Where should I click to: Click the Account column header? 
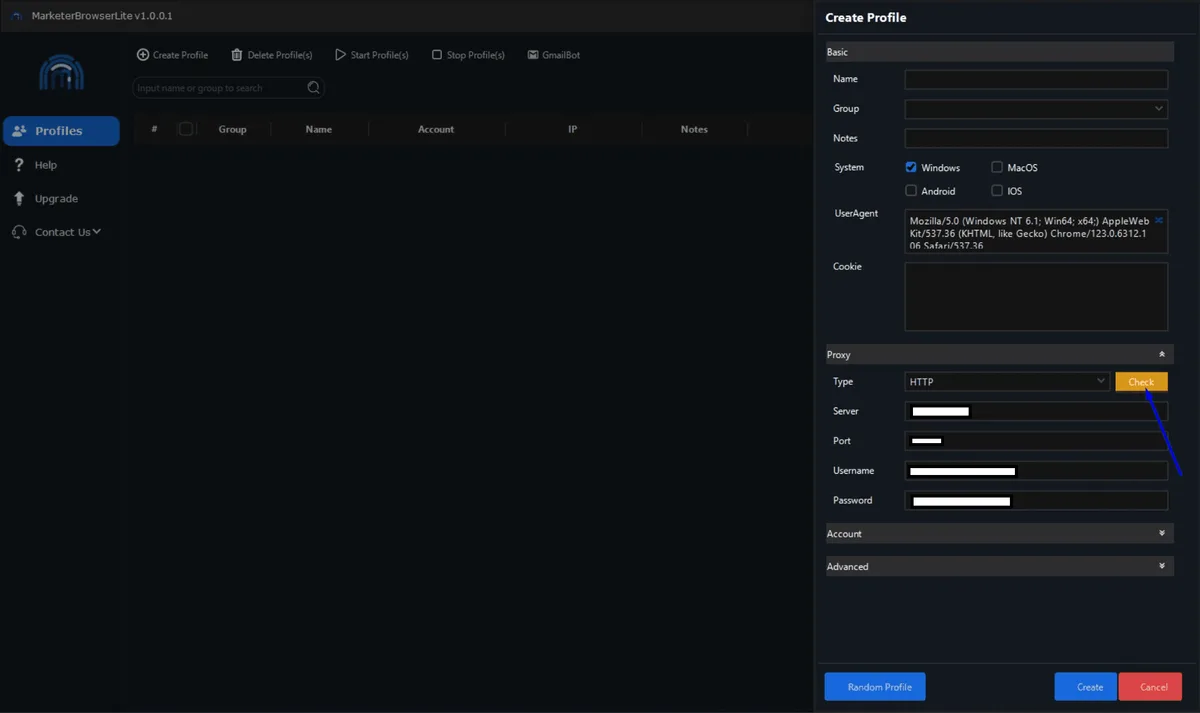pyautogui.click(x=436, y=129)
